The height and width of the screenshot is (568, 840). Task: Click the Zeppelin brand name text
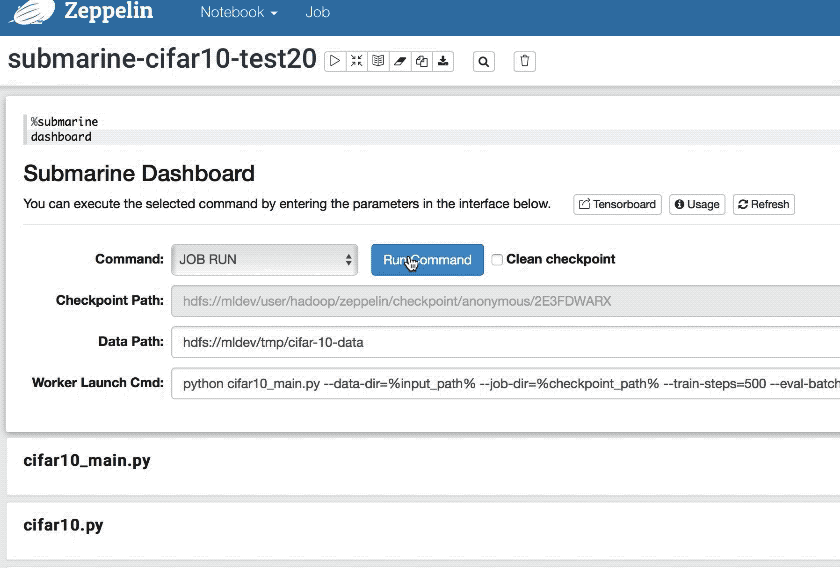pos(109,11)
